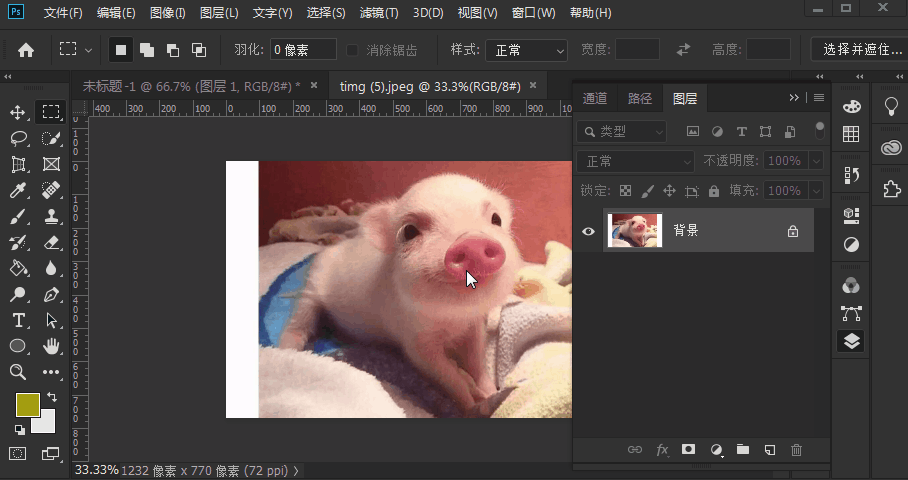Open the 图像(I) menu
Screen dimensions: 908x480
[x=168, y=13]
